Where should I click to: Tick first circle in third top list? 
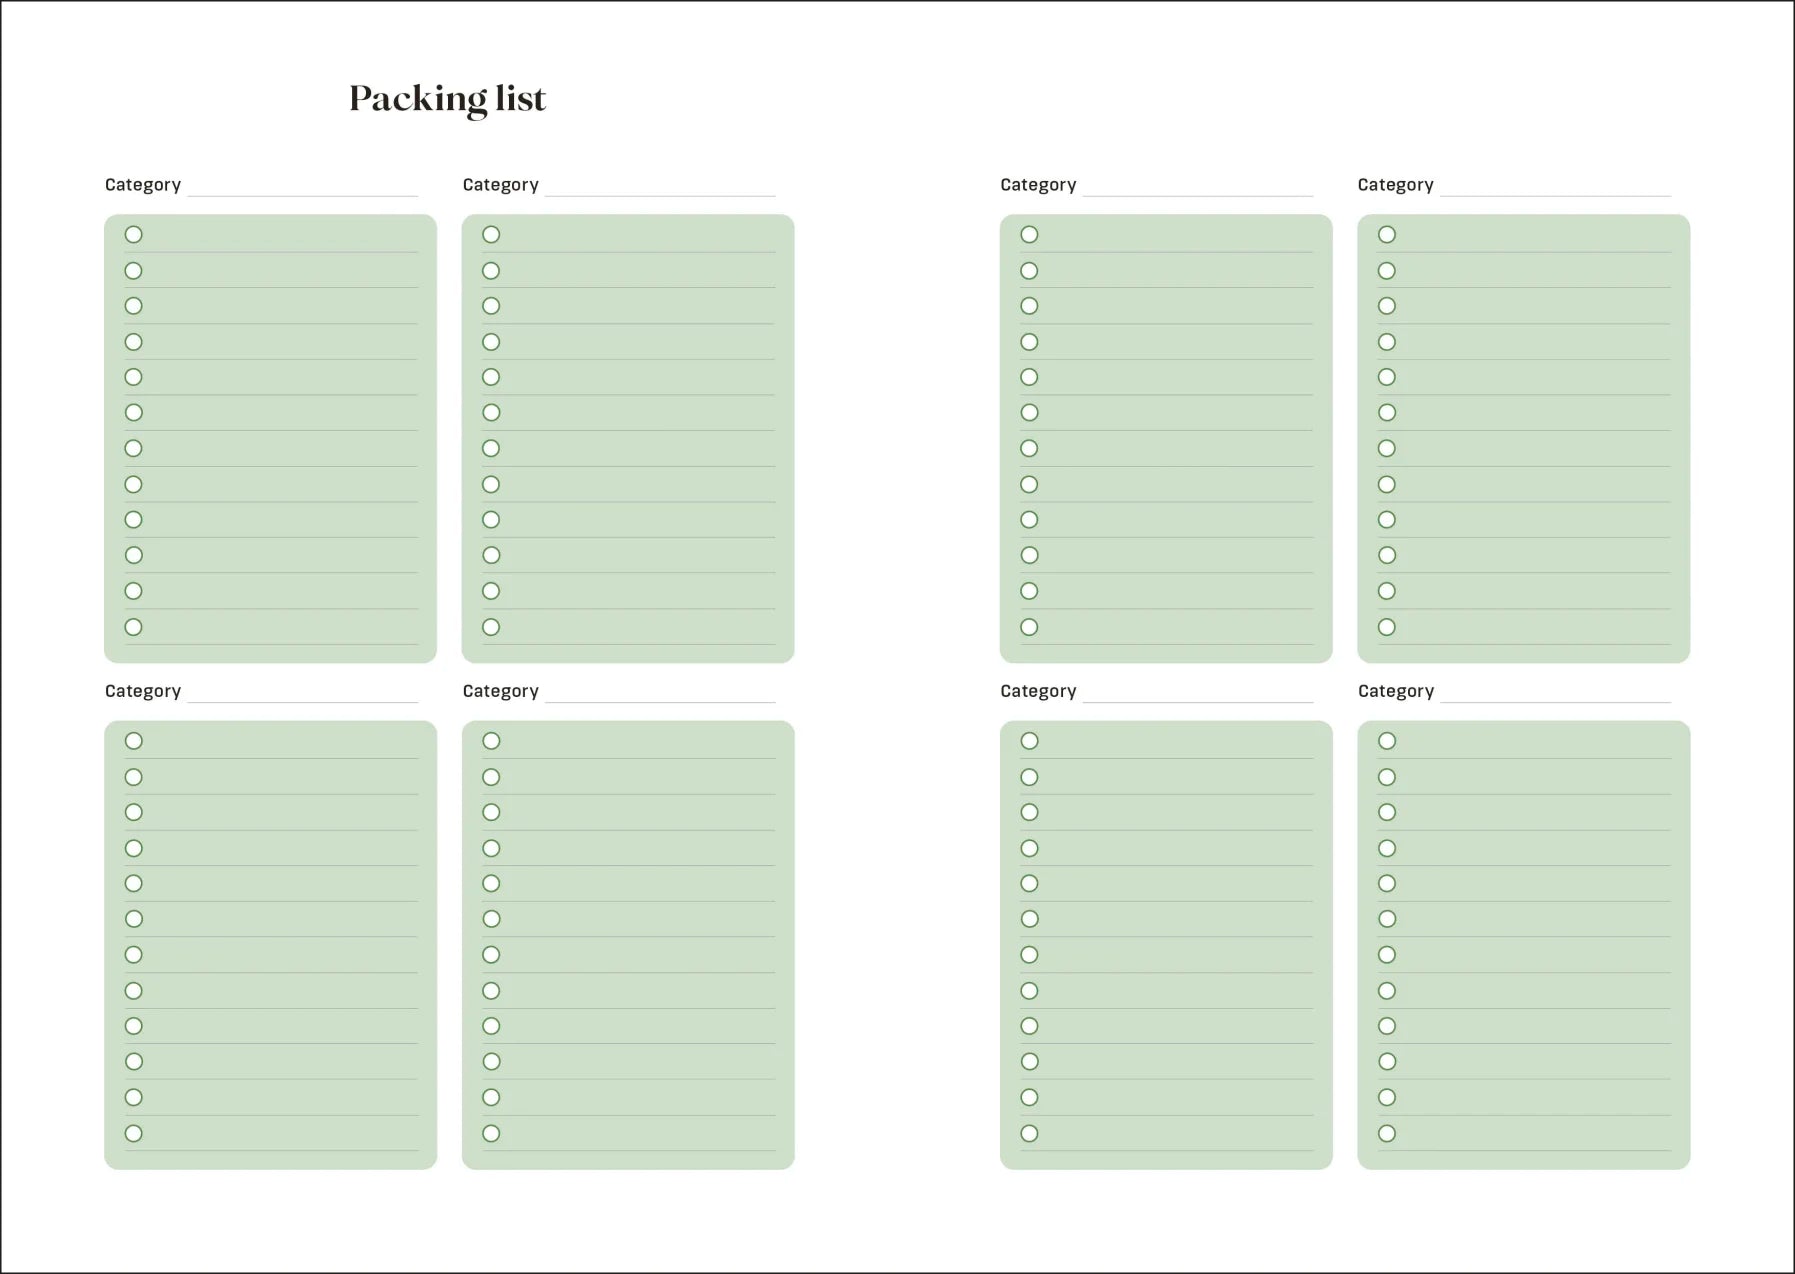coord(1030,235)
